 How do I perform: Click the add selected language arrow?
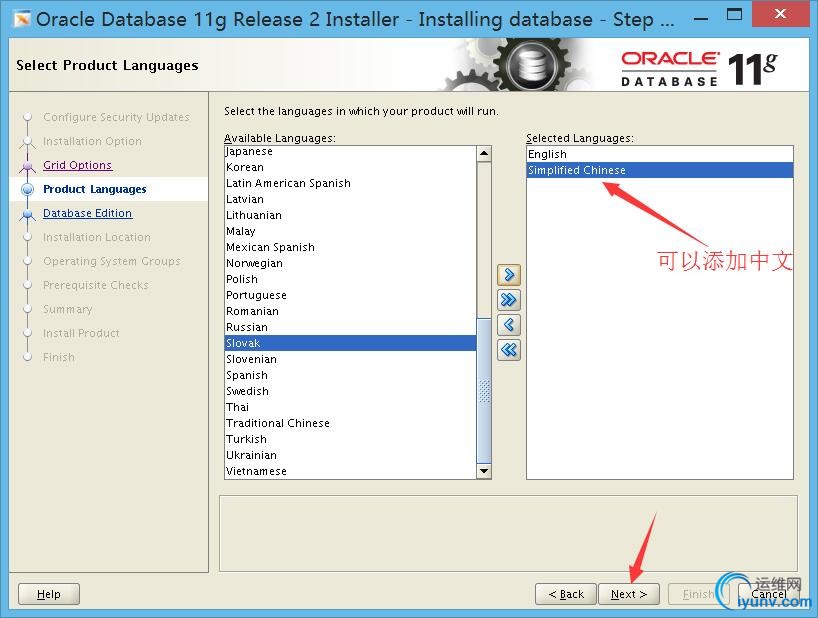(509, 275)
